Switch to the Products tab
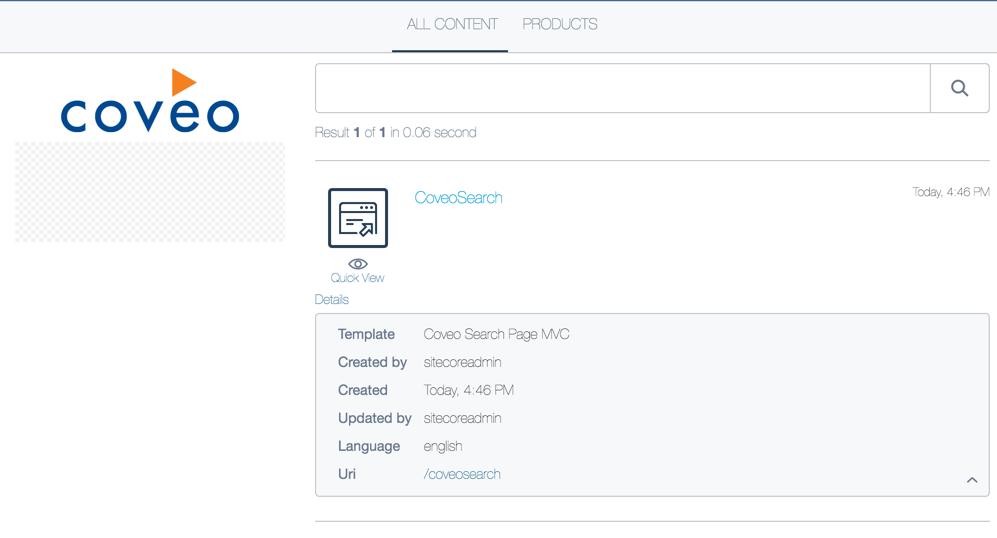The height and width of the screenshot is (538, 997). tap(560, 24)
